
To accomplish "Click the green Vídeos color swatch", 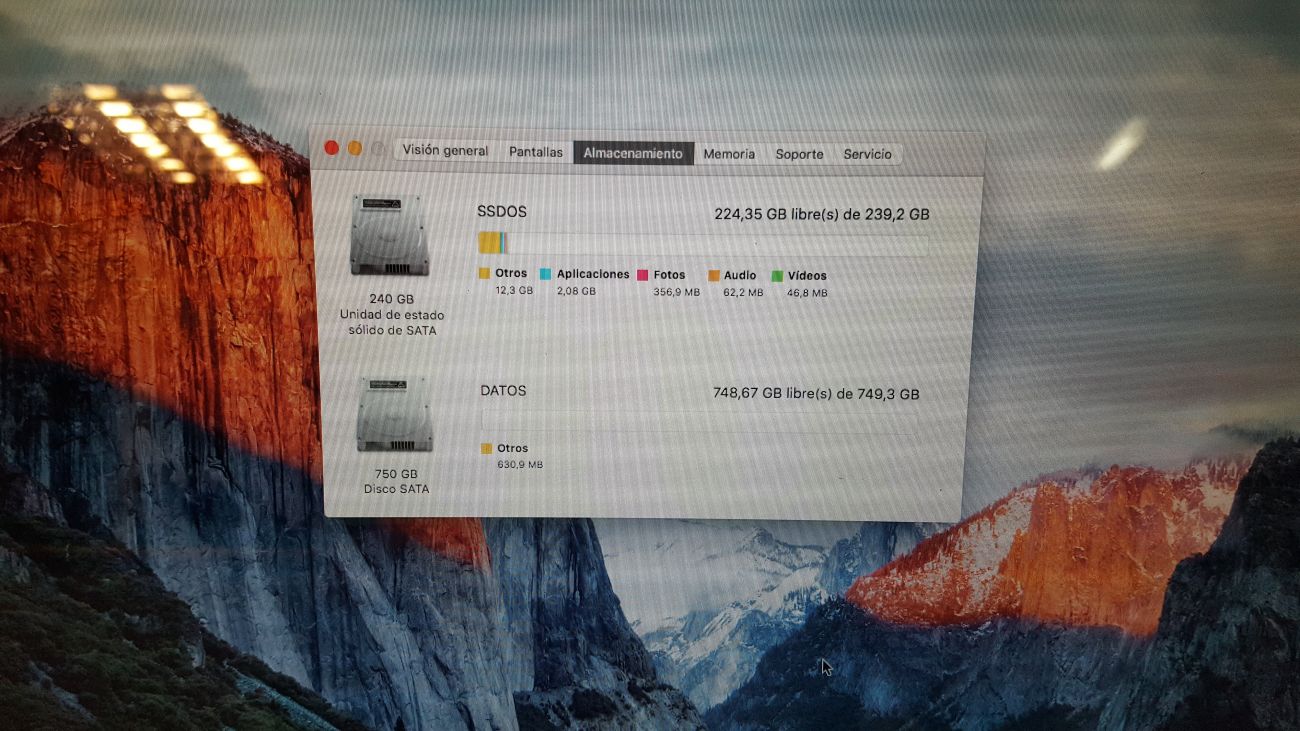I will tap(777, 276).
